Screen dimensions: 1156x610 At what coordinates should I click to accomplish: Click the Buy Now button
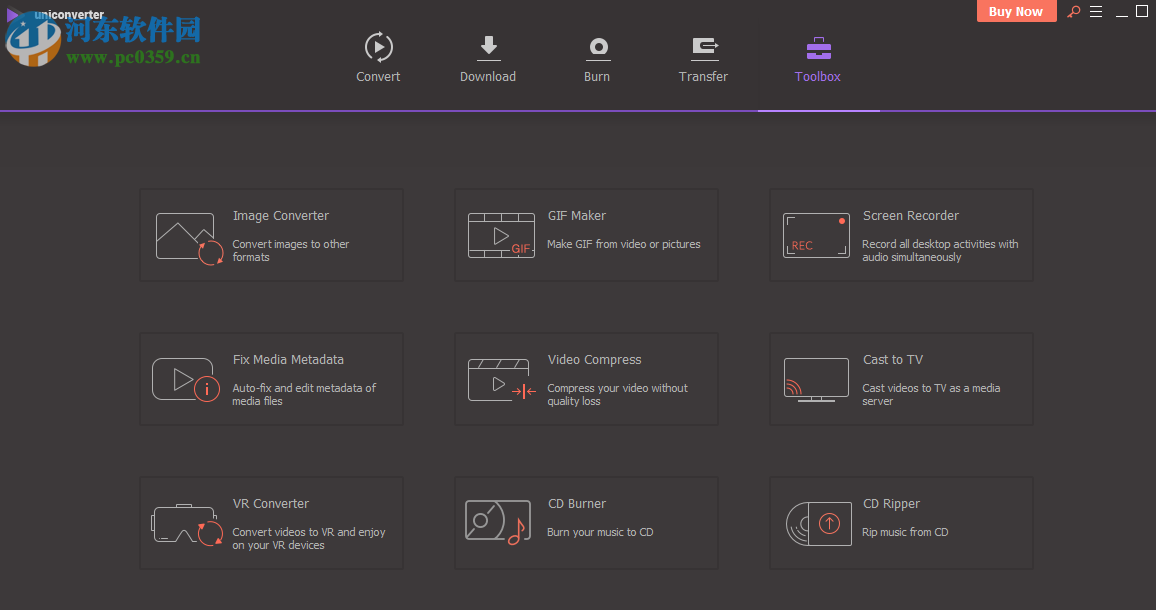[1016, 11]
